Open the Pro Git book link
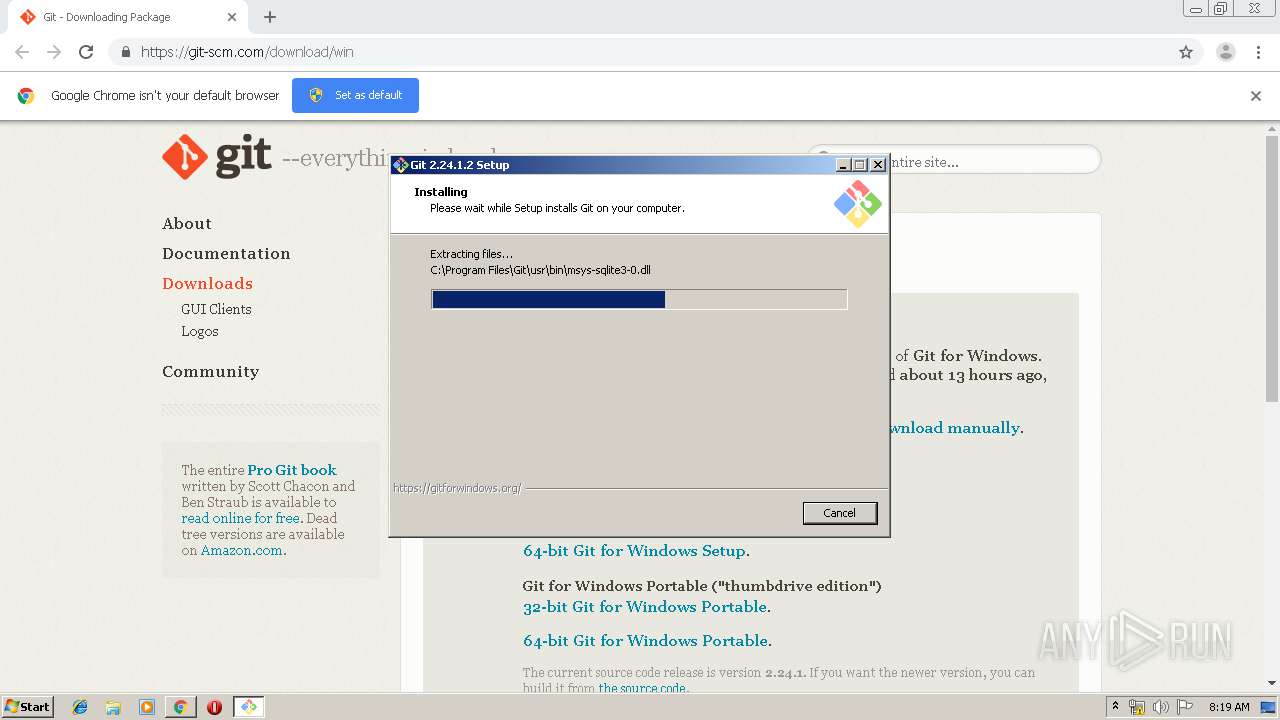Image resolution: width=1280 pixels, height=720 pixels. (x=292, y=470)
